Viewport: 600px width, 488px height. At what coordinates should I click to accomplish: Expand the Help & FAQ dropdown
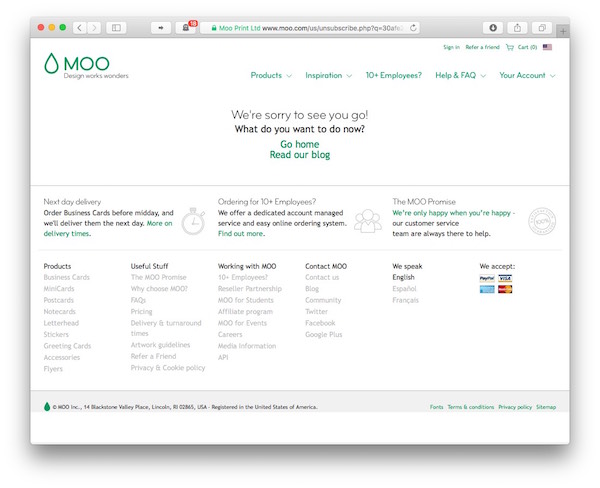460,75
